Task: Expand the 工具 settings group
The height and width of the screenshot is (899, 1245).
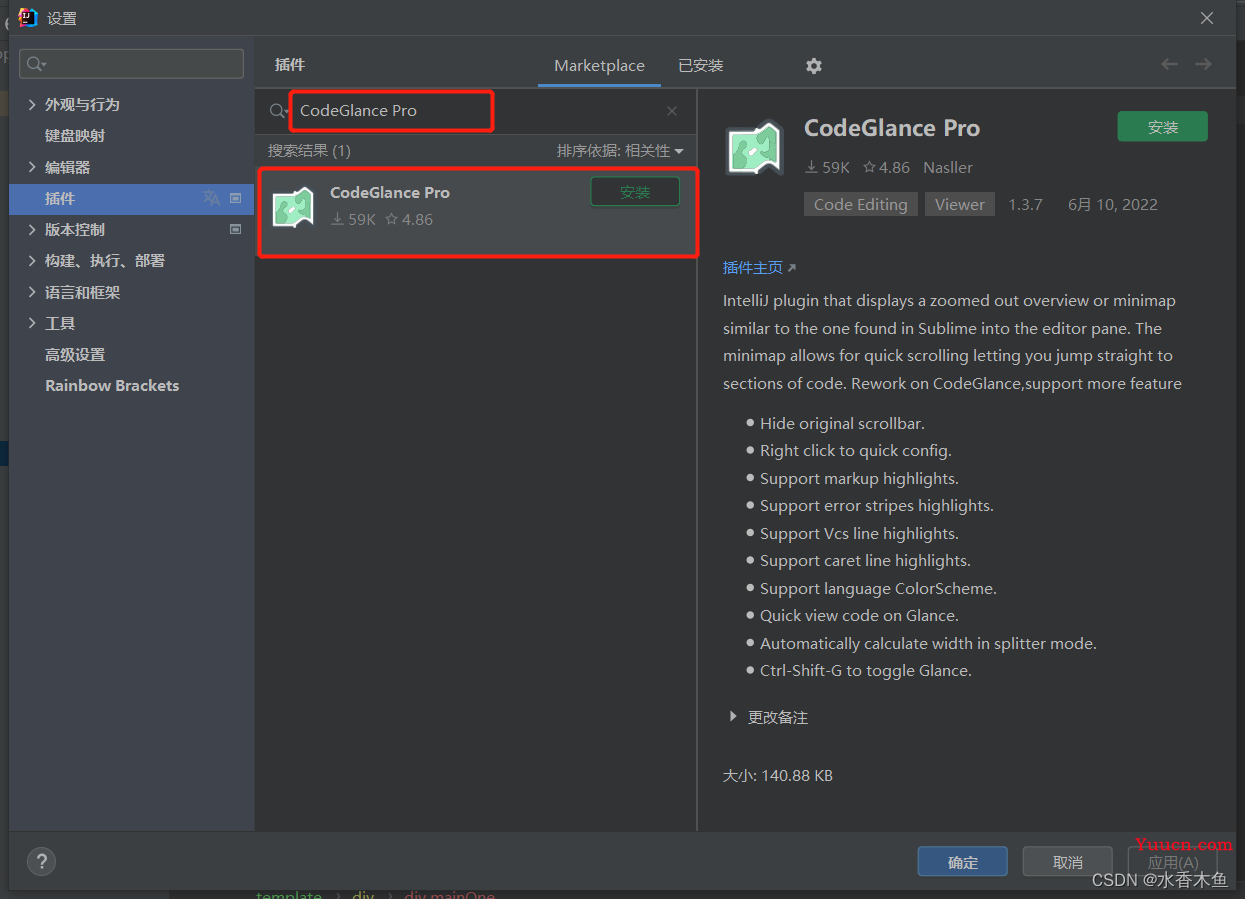Action: pos(32,323)
